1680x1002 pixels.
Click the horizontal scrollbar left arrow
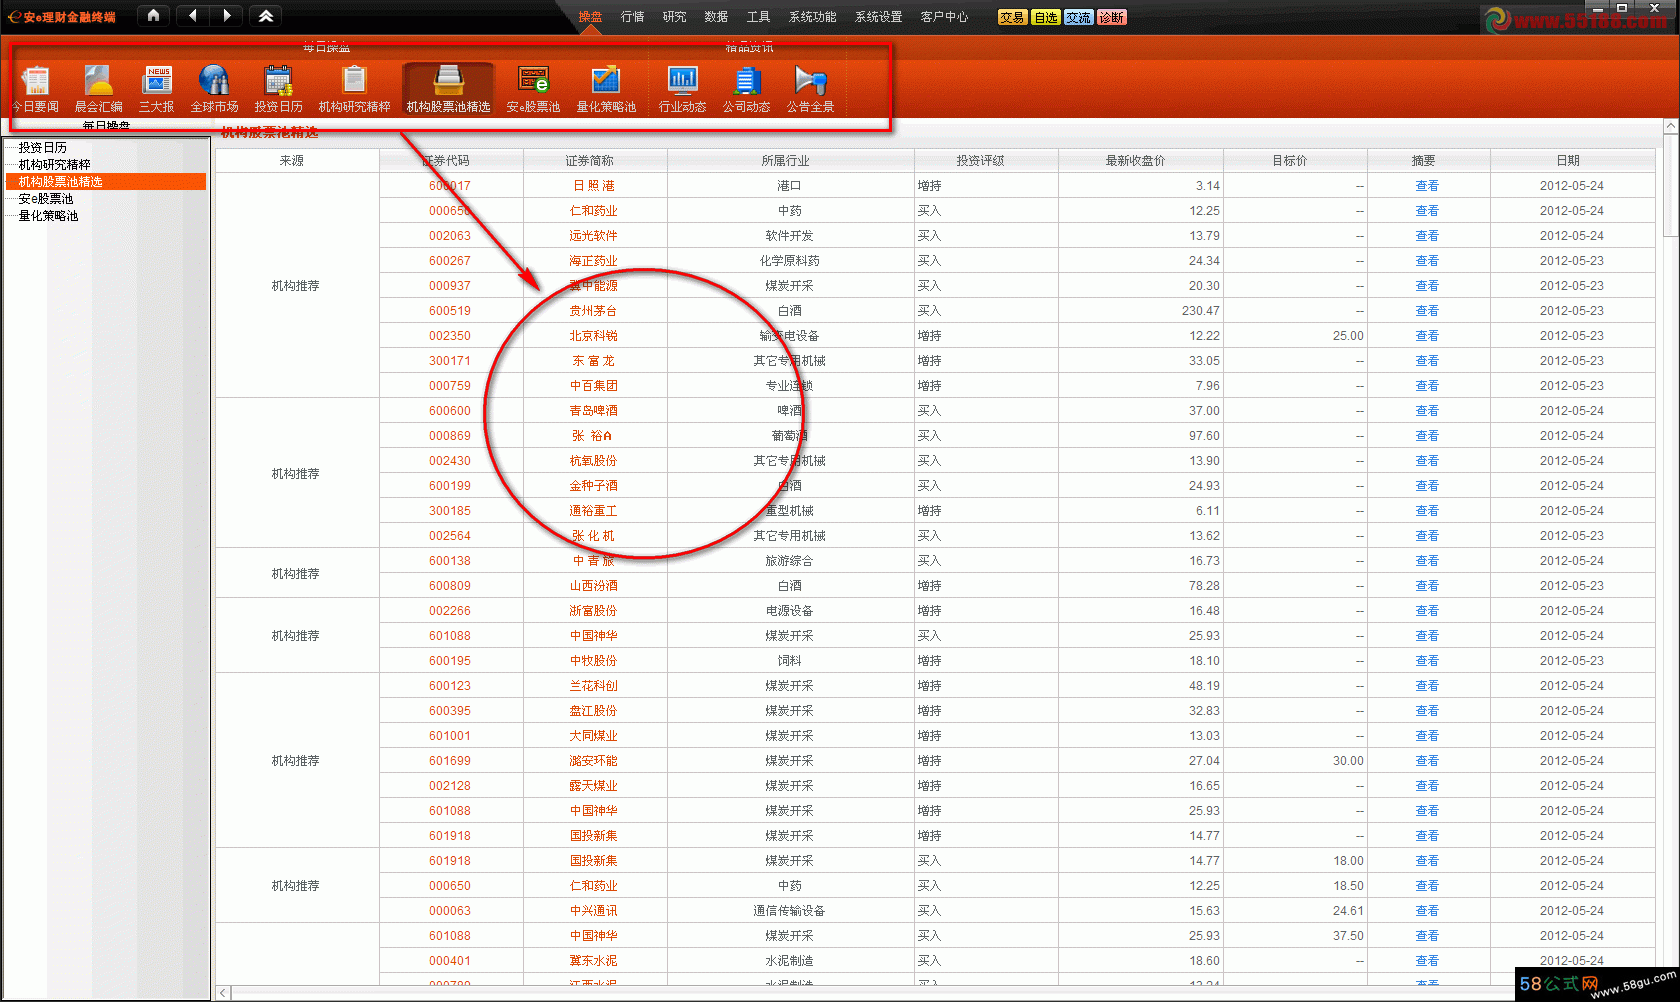224,993
